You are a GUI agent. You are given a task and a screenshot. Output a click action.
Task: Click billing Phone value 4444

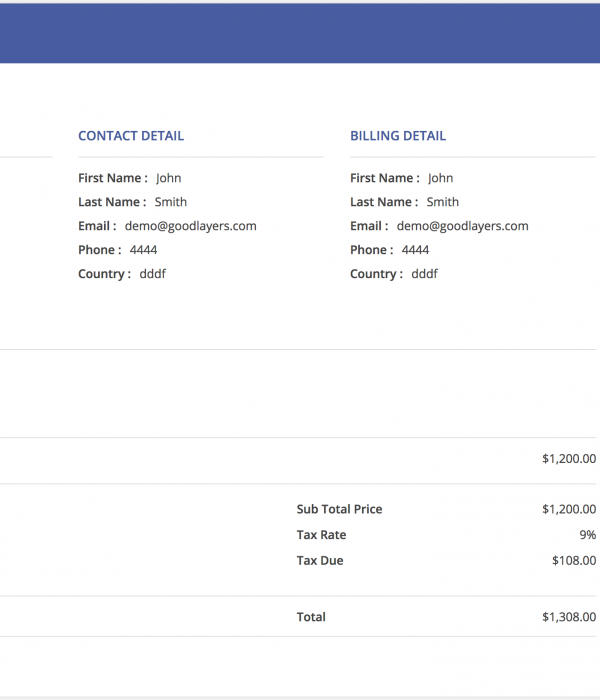(415, 250)
